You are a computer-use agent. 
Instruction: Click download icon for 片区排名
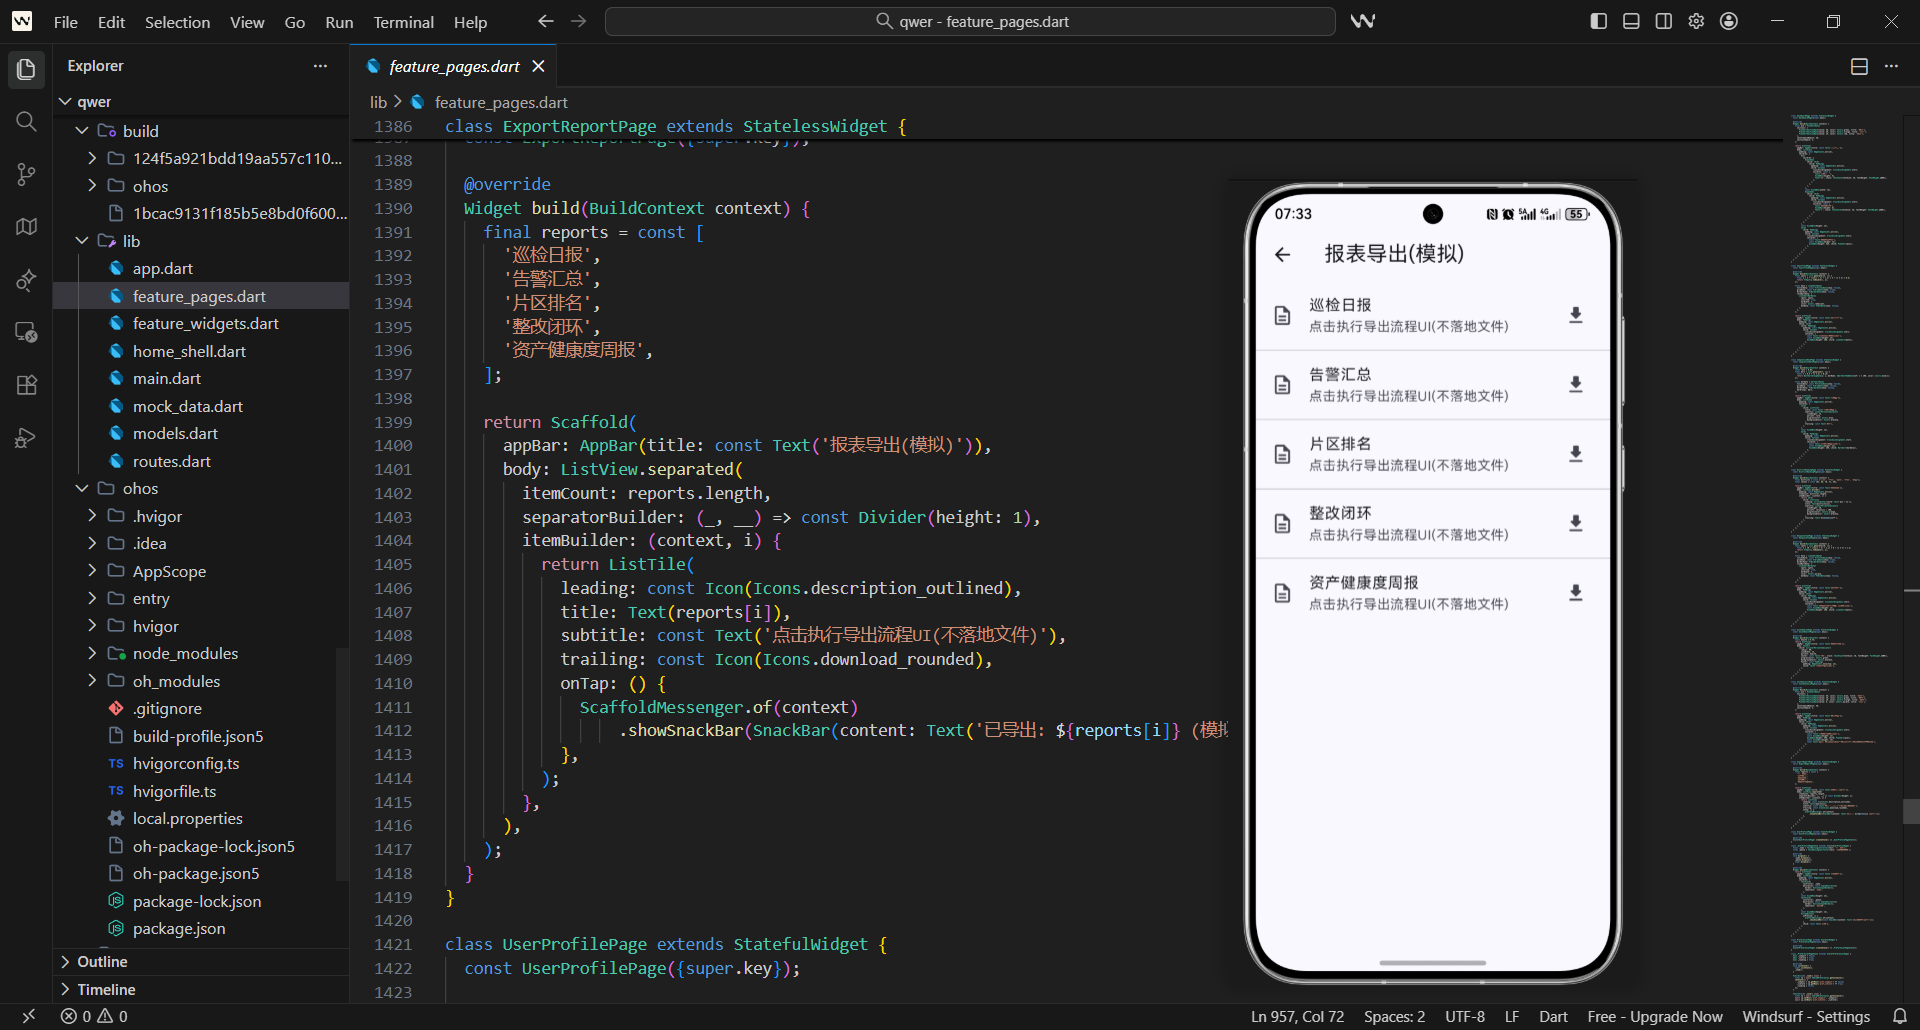1575,454
